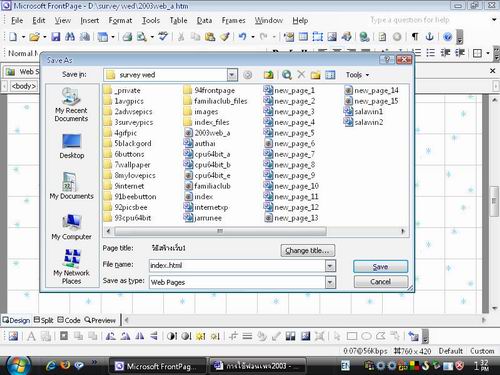This screenshot has height=375, width=500.
Task: Select My Network Places in places bar
Action: pyautogui.click(x=71, y=267)
